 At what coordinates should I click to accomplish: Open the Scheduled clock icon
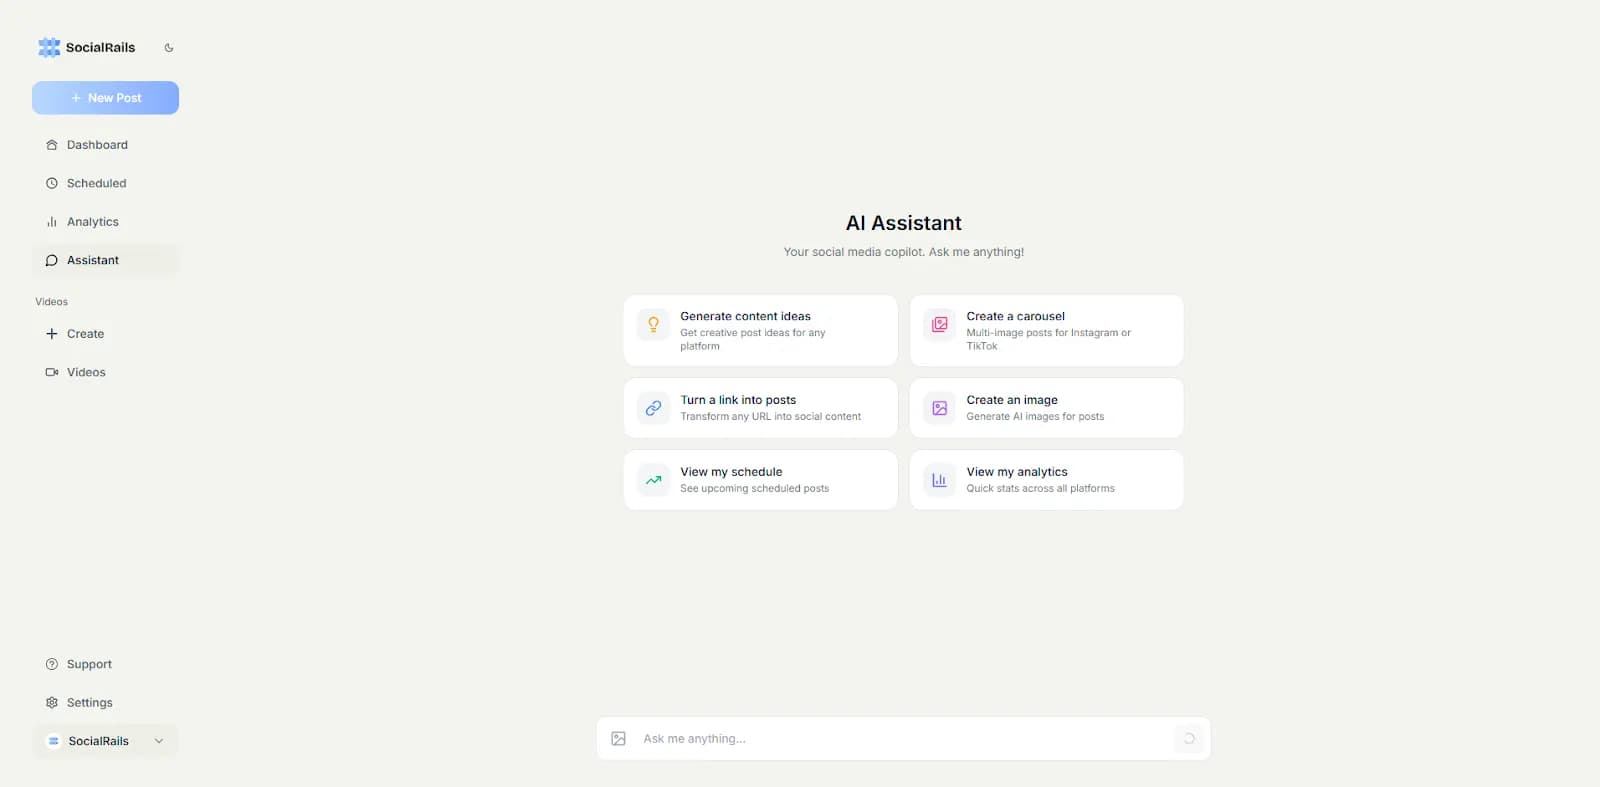pyautogui.click(x=51, y=183)
